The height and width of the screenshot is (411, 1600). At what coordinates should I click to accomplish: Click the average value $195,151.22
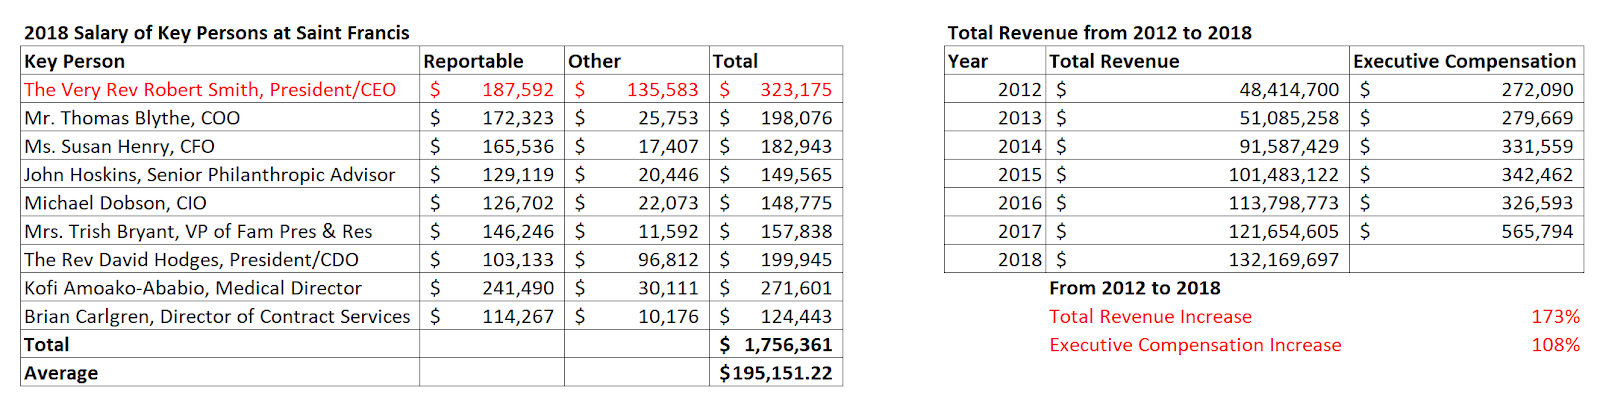click(x=776, y=373)
